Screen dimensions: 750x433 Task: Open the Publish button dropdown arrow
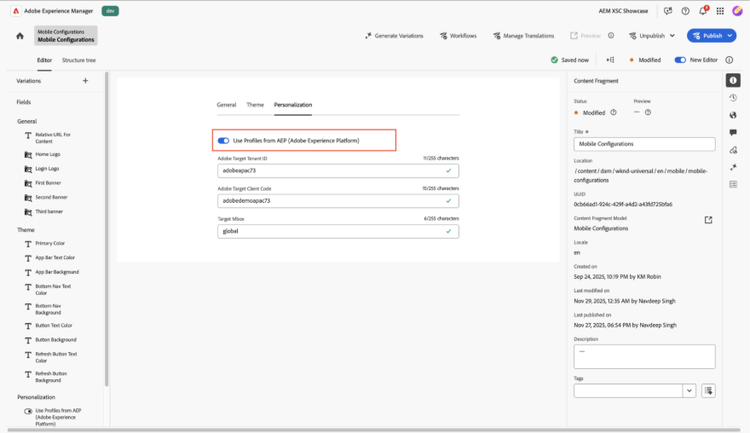coord(731,36)
